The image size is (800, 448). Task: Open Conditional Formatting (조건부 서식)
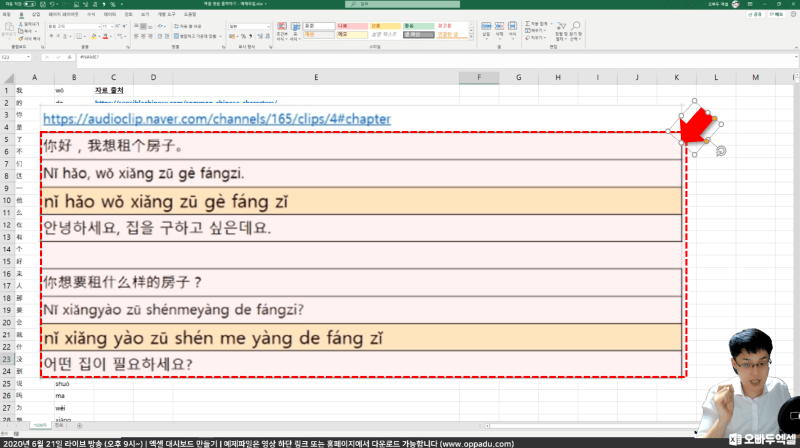point(281,31)
